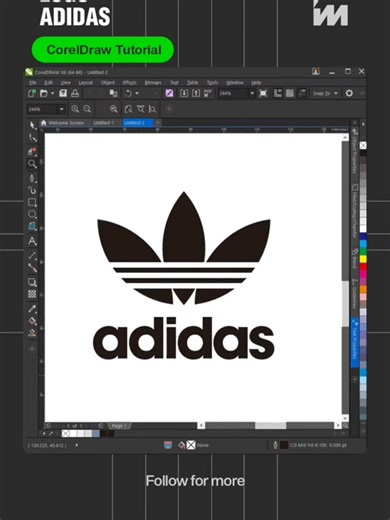Open the Object menu

click(x=108, y=82)
